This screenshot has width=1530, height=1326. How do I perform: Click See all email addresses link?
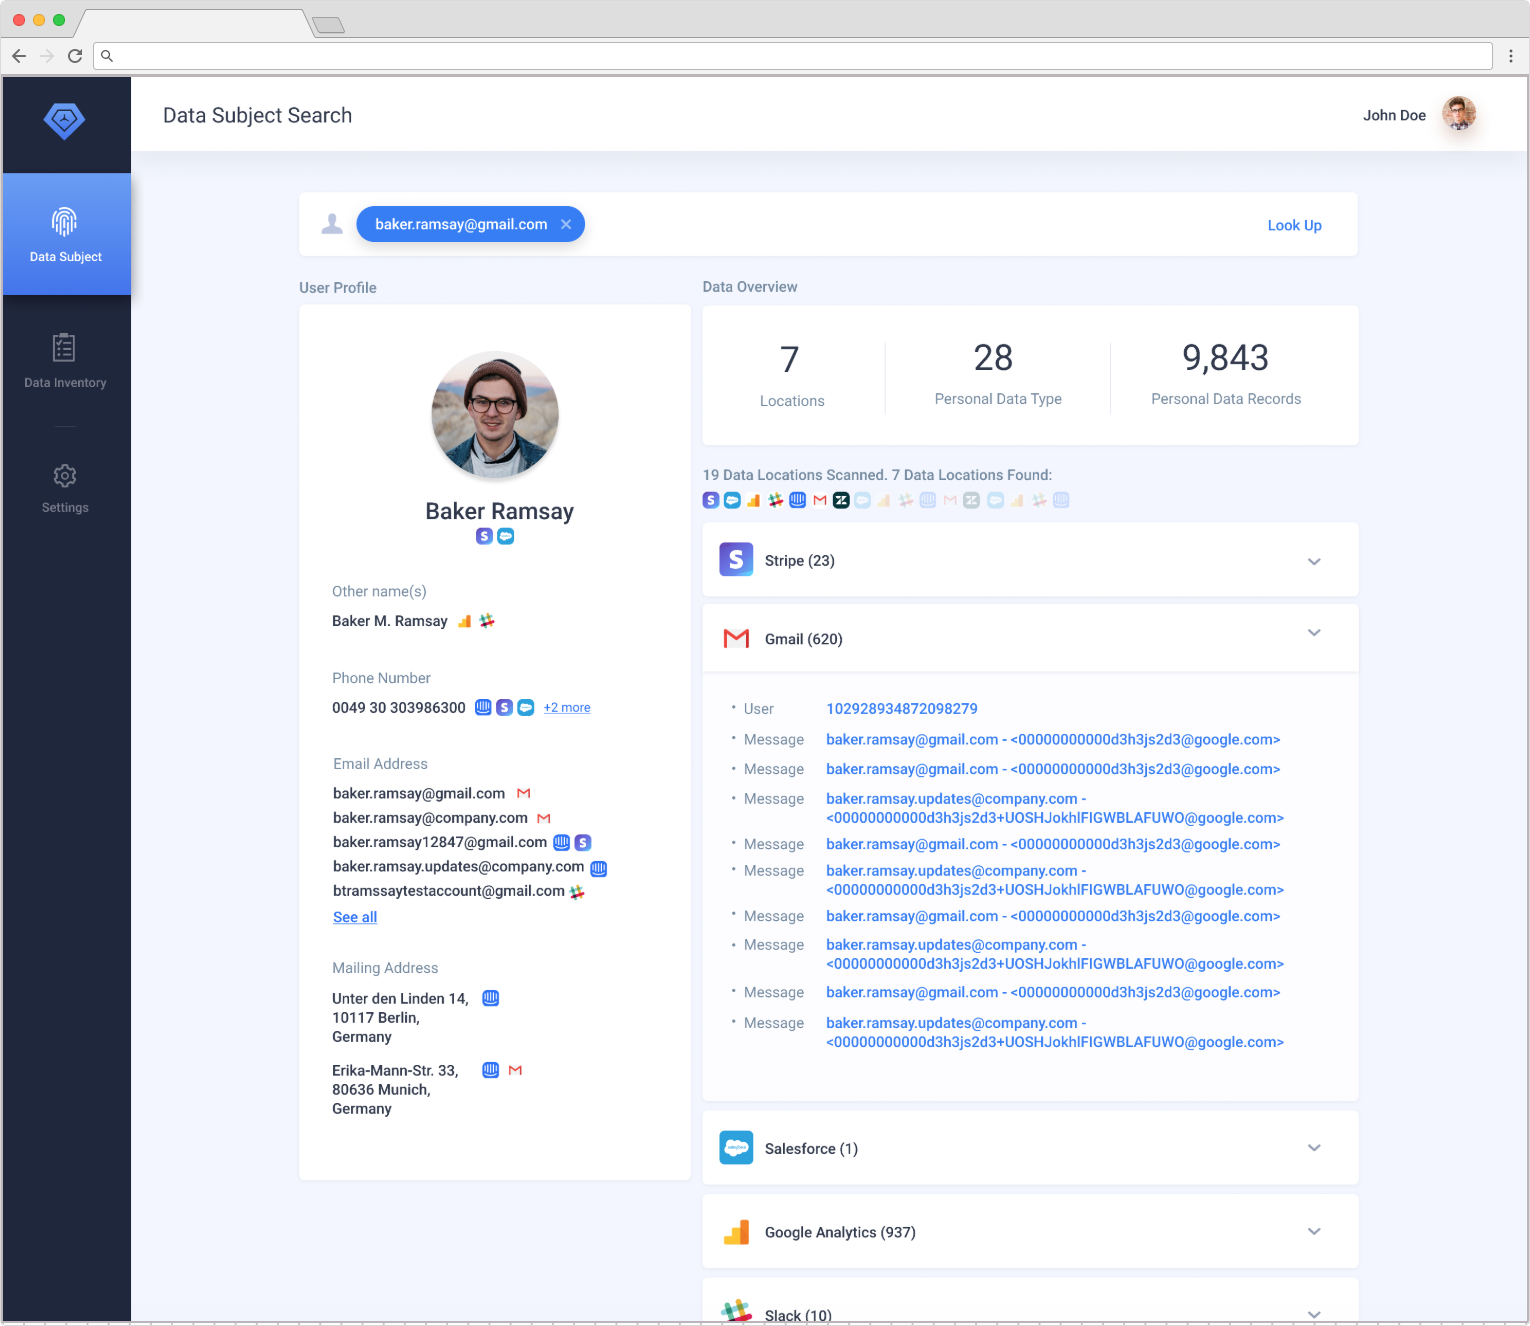[355, 917]
